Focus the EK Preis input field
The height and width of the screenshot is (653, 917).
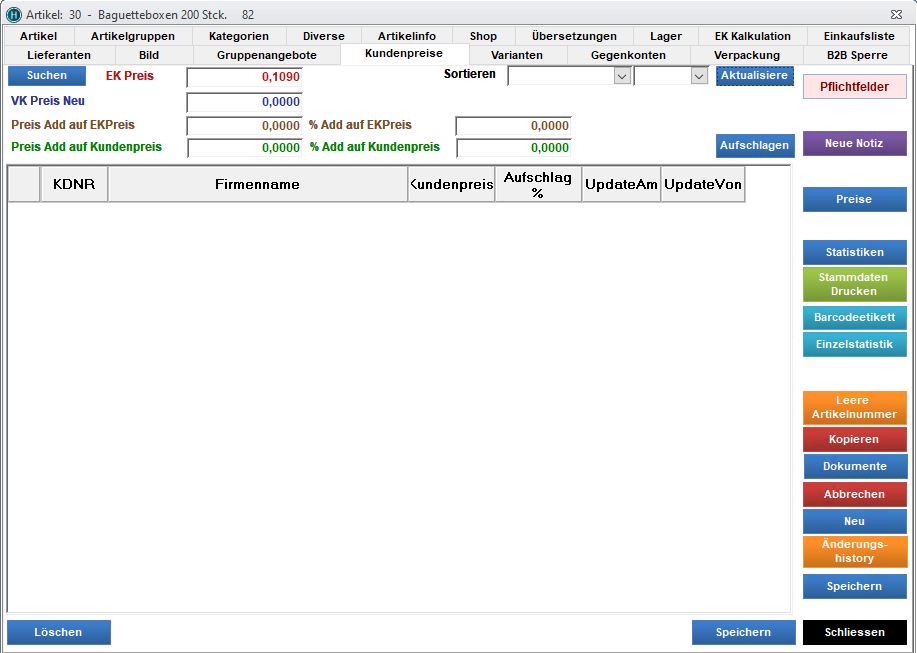click(x=244, y=77)
